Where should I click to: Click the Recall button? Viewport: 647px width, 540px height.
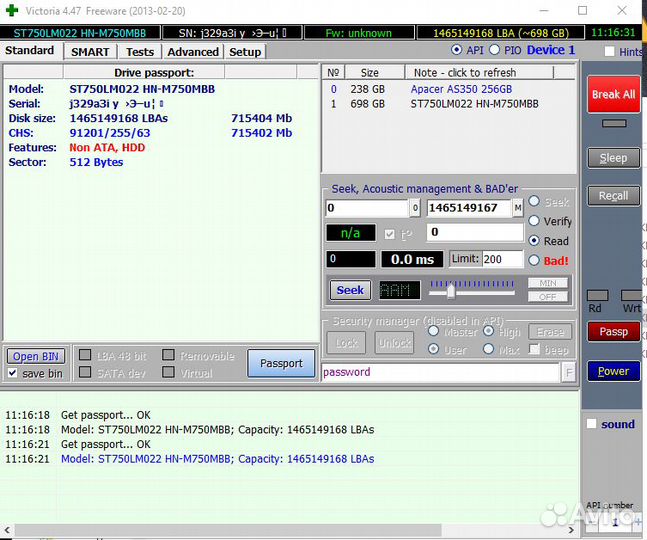coord(614,196)
